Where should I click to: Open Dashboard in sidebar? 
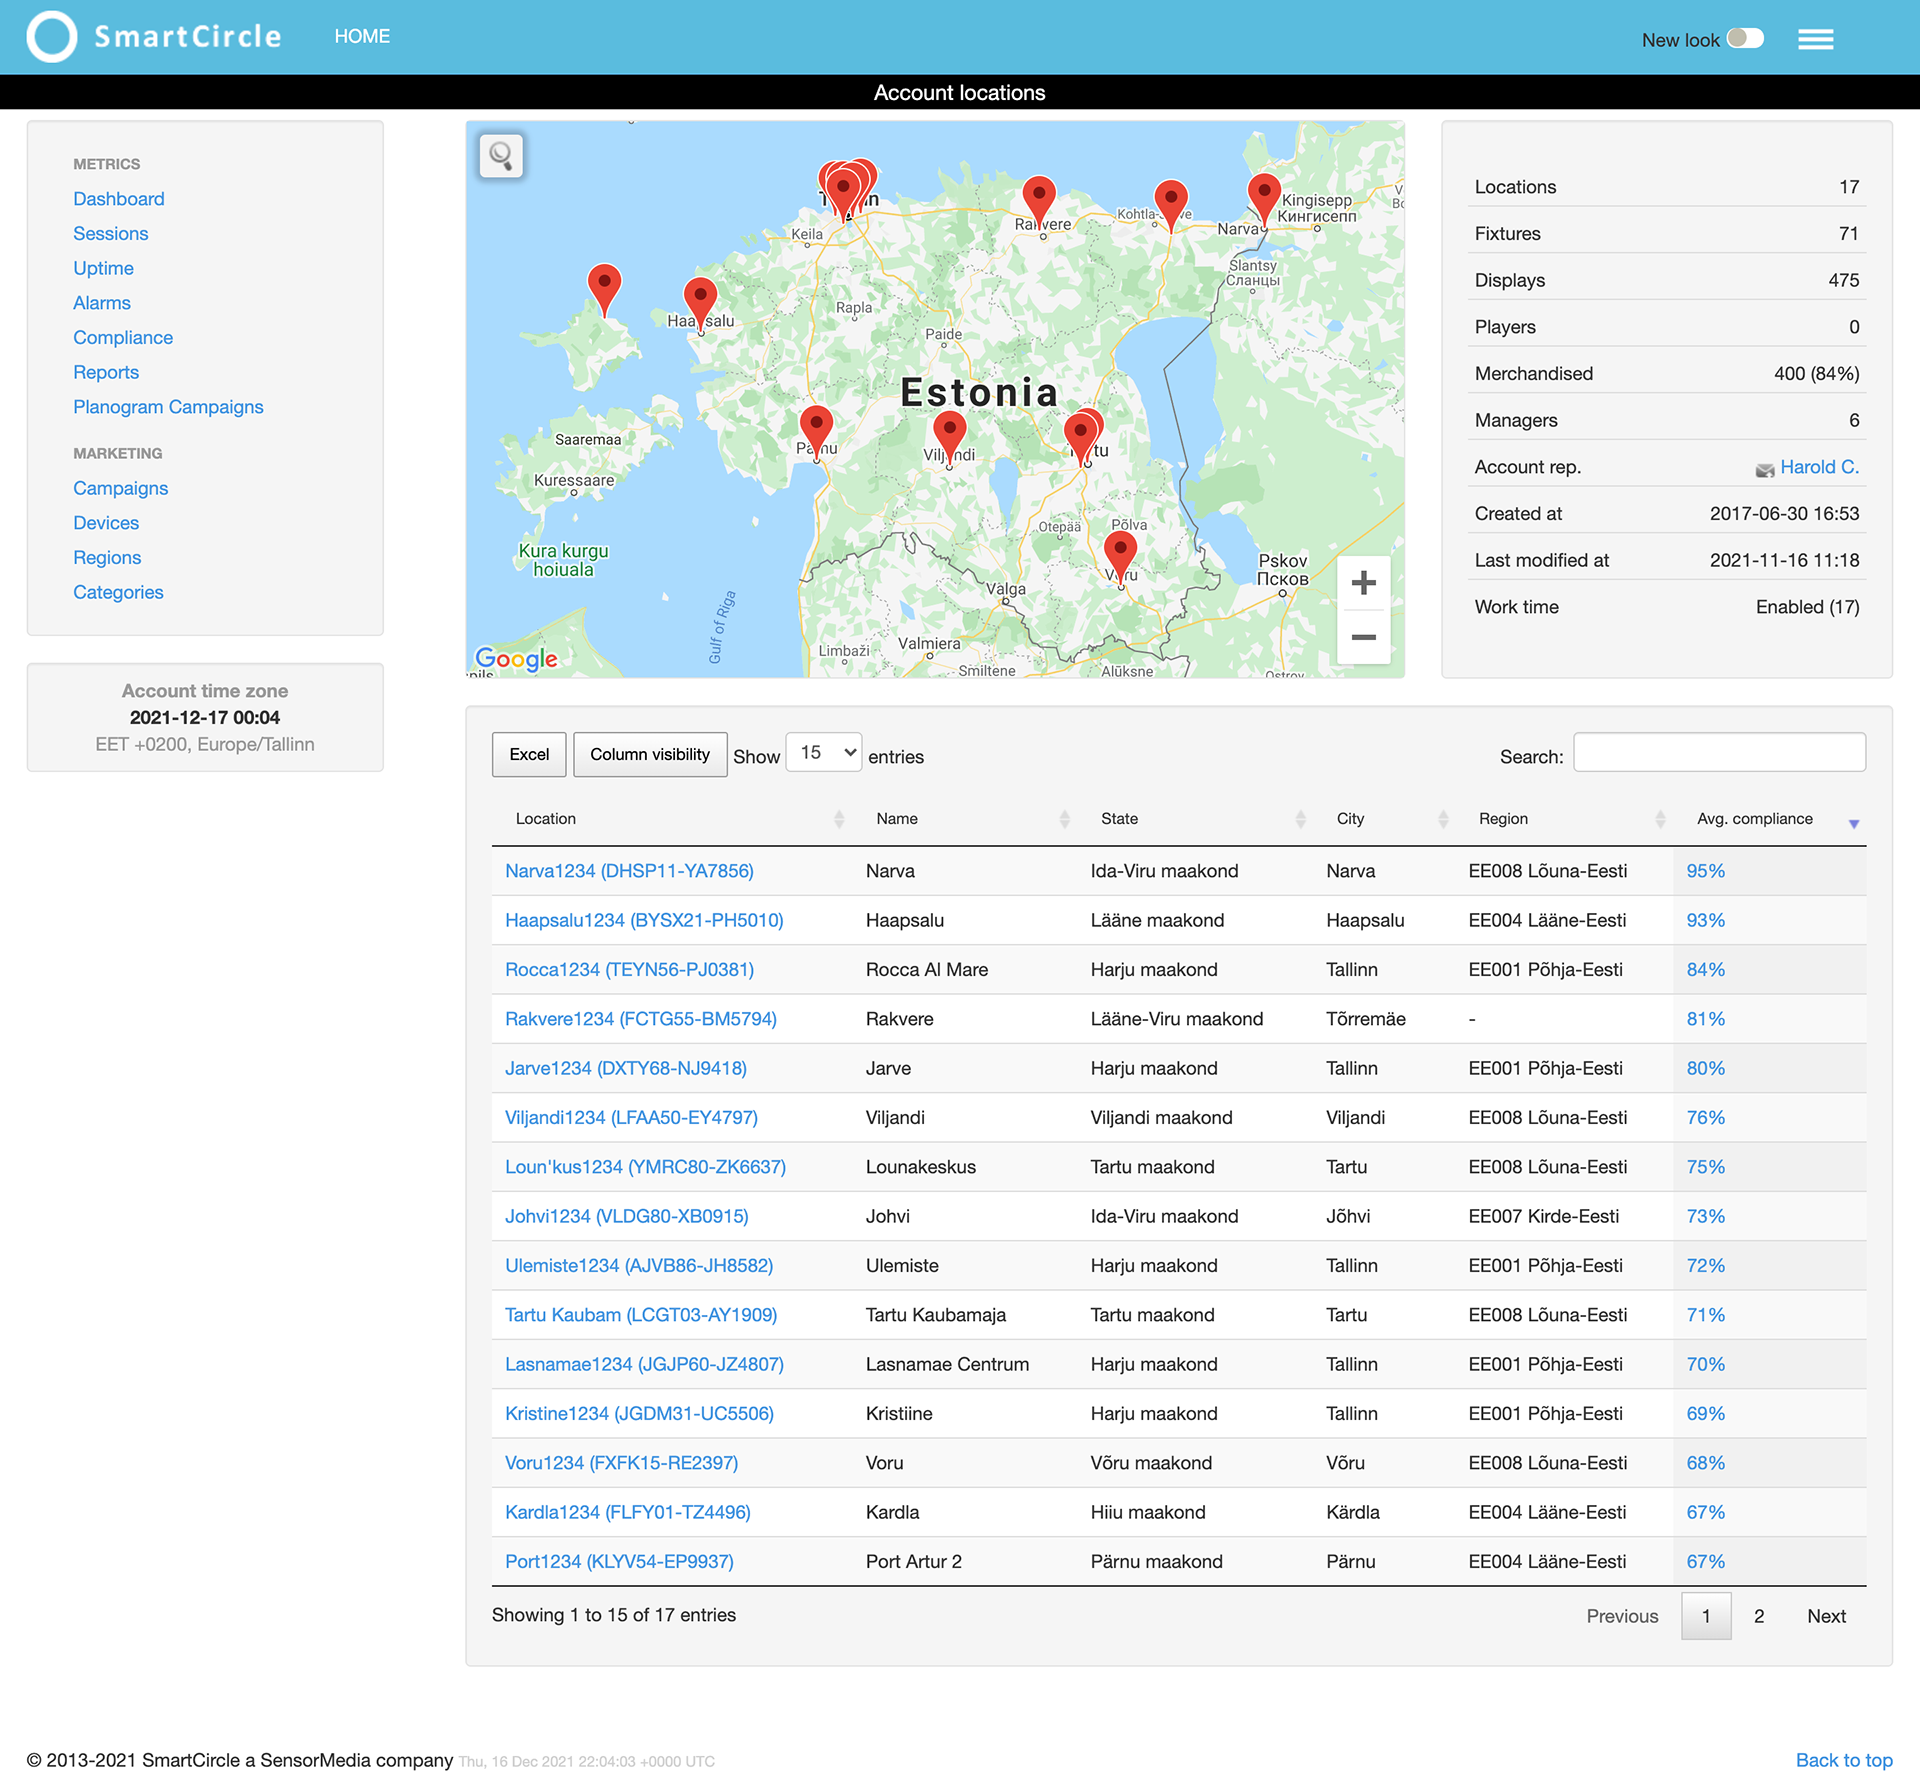coord(119,199)
